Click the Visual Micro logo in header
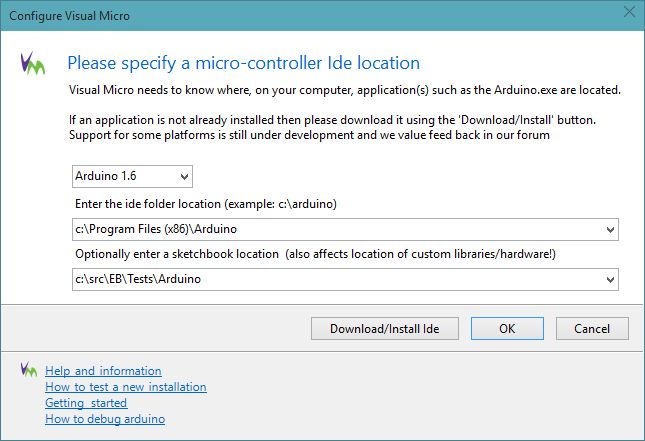This screenshot has width=645, height=441. point(32,62)
